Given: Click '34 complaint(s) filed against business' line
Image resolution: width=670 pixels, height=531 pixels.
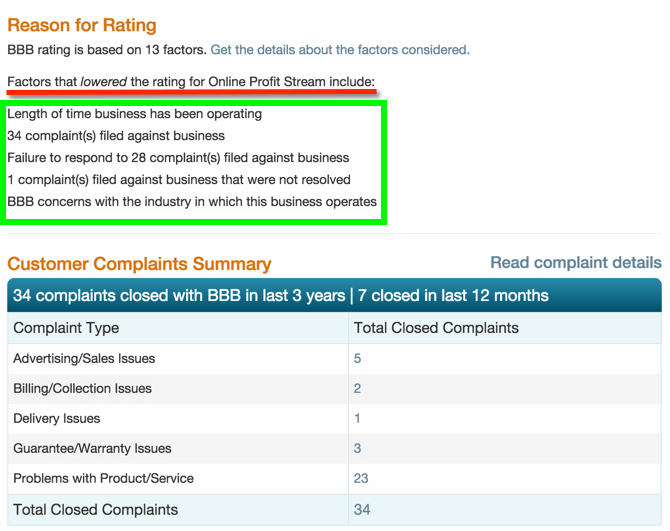Looking at the screenshot, I should (116, 136).
